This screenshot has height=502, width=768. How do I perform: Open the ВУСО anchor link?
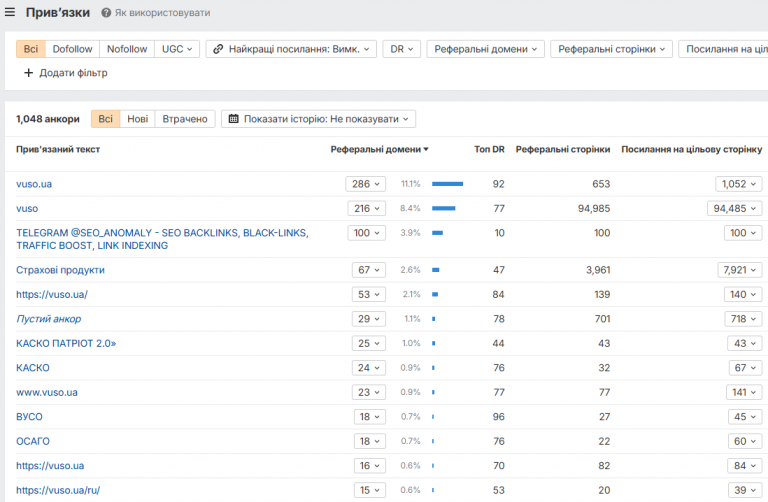click(x=29, y=417)
